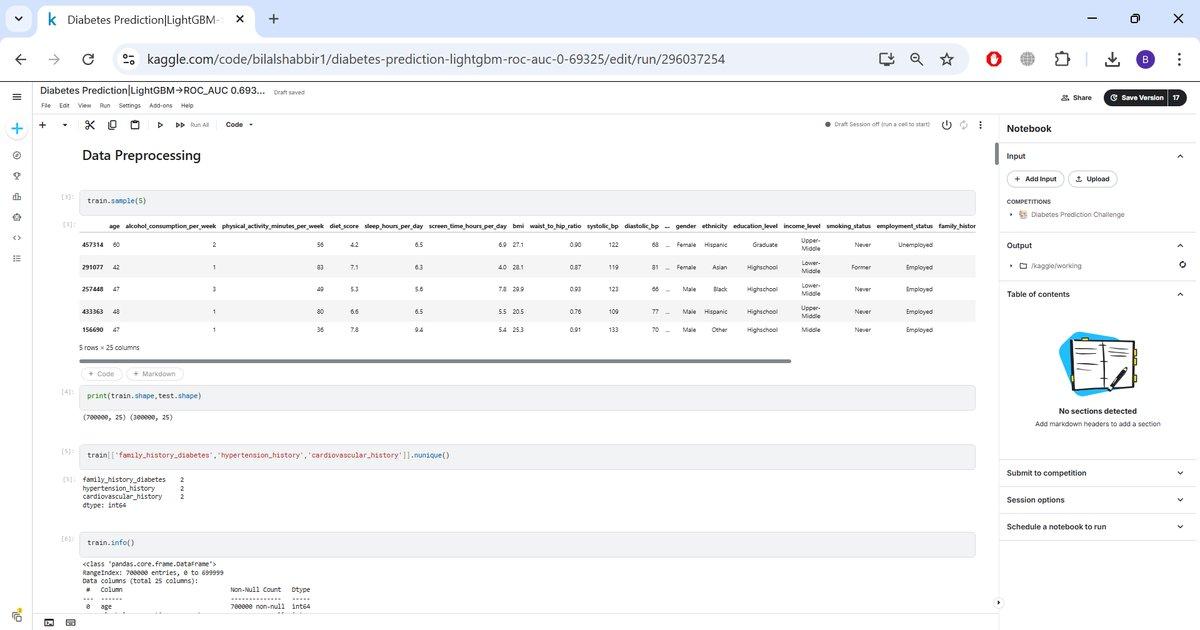Screen dimensions: 1200x630
Task: Open the trophy Competitions icon in sidebar
Action: [16, 176]
